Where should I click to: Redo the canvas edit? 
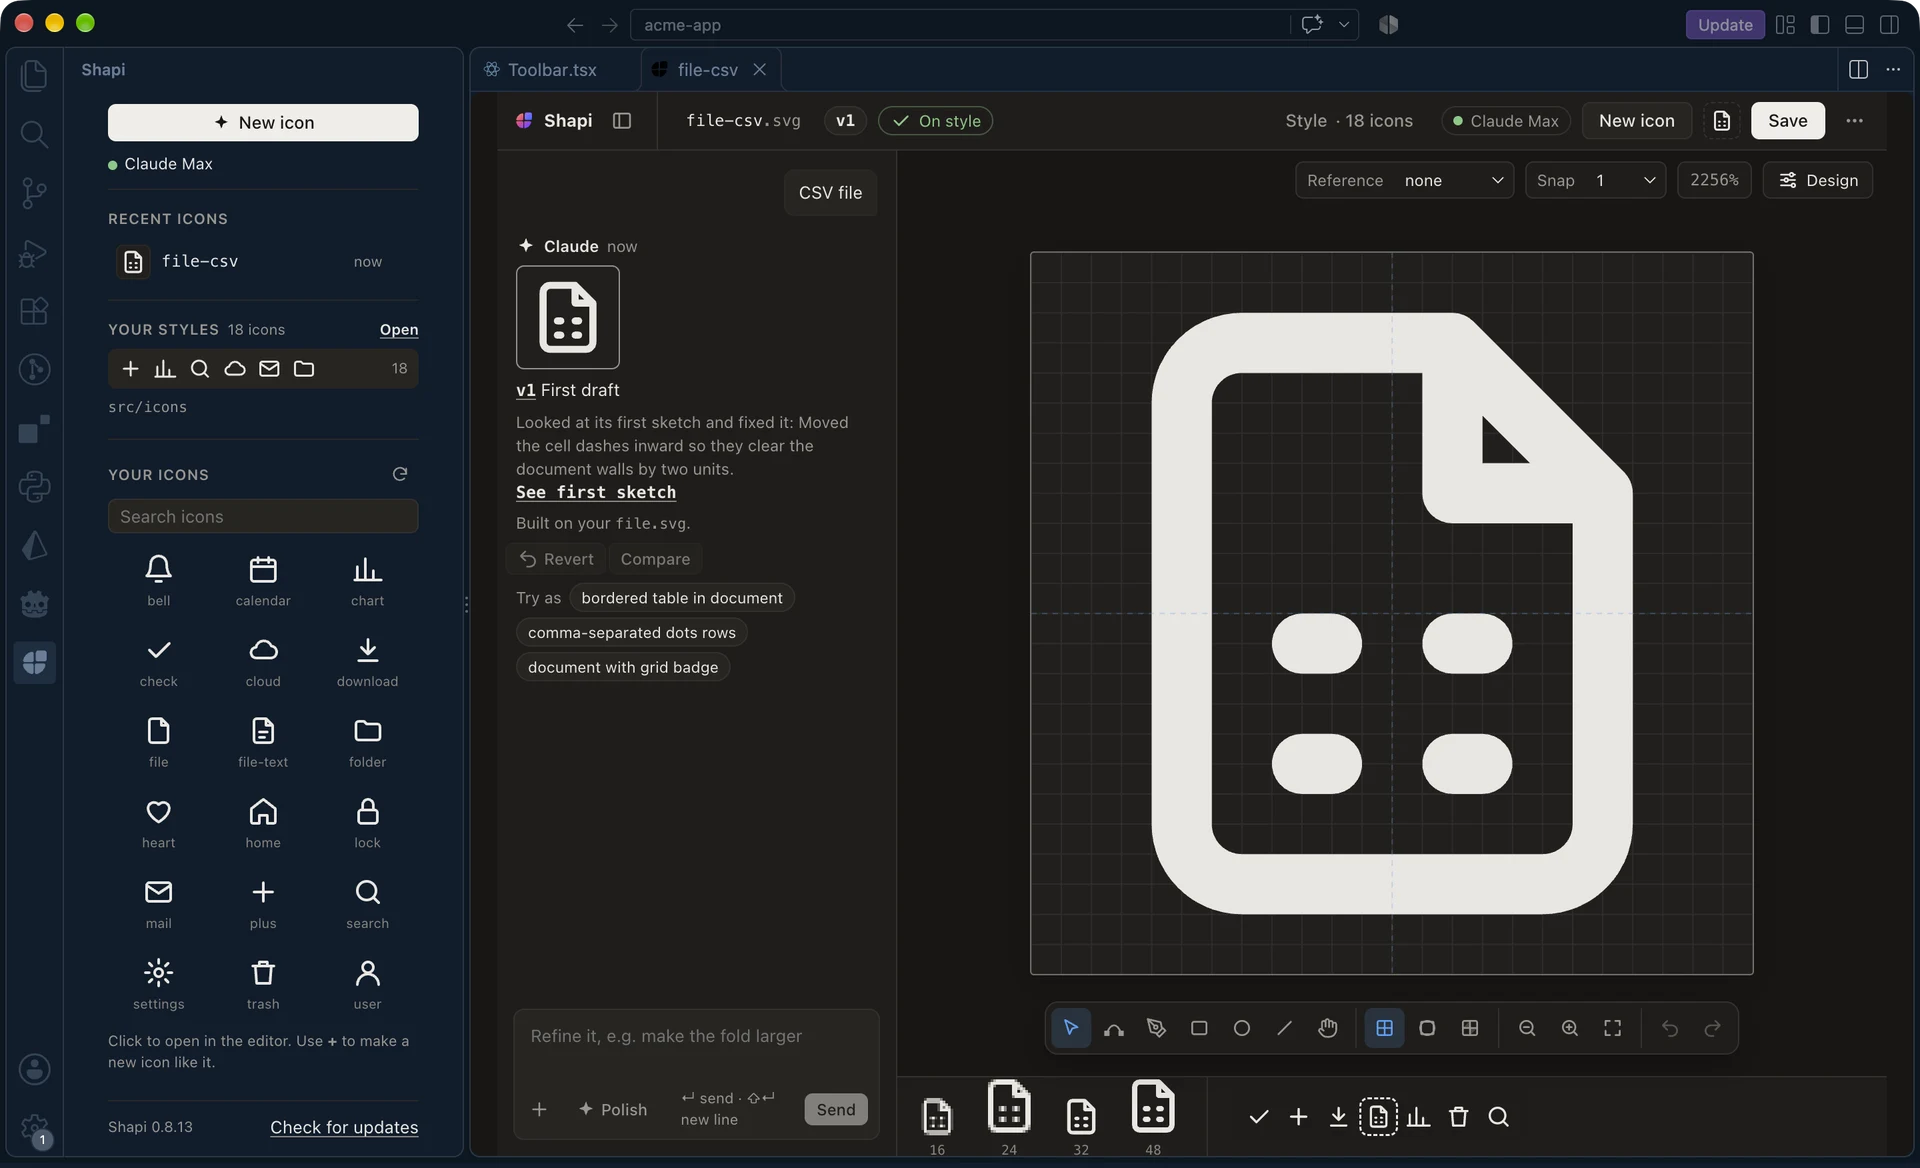coord(1713,1028)
